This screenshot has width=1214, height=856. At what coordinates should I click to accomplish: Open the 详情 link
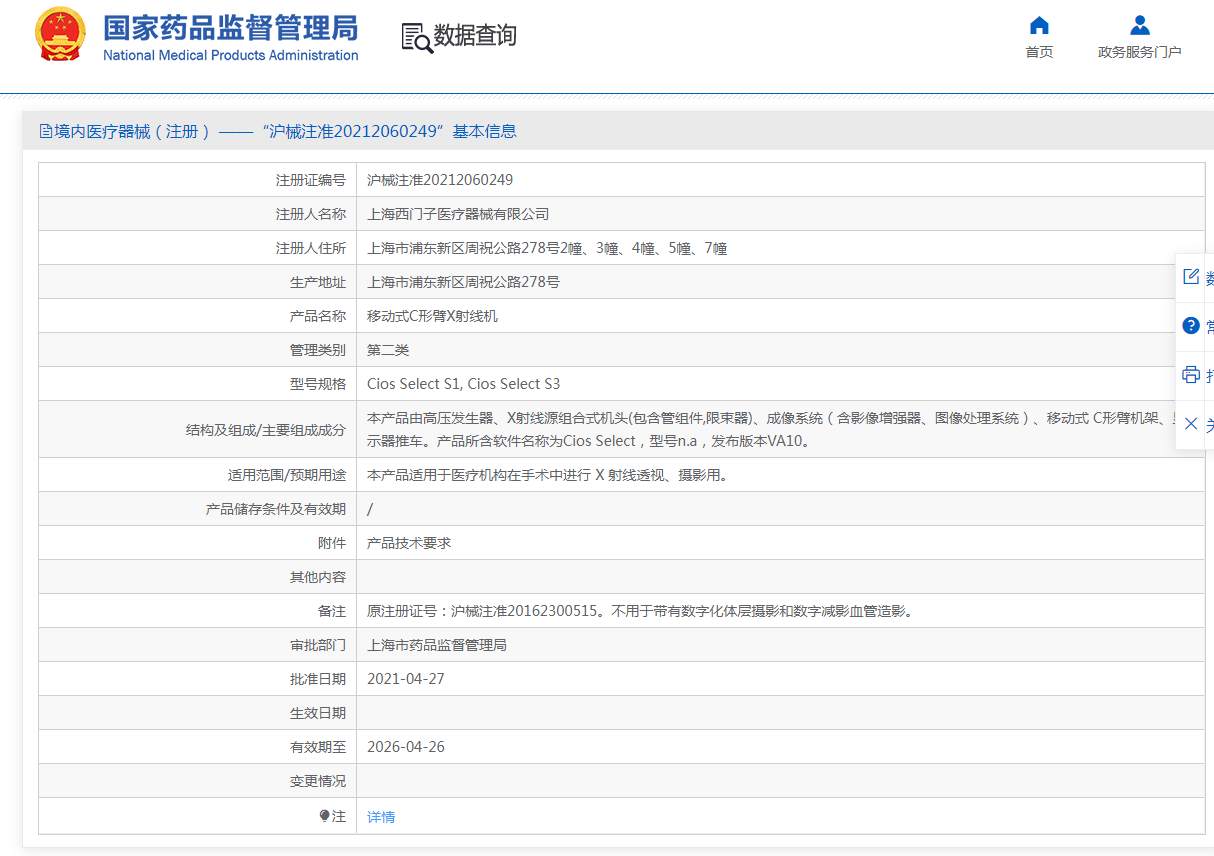pos(381,817)
